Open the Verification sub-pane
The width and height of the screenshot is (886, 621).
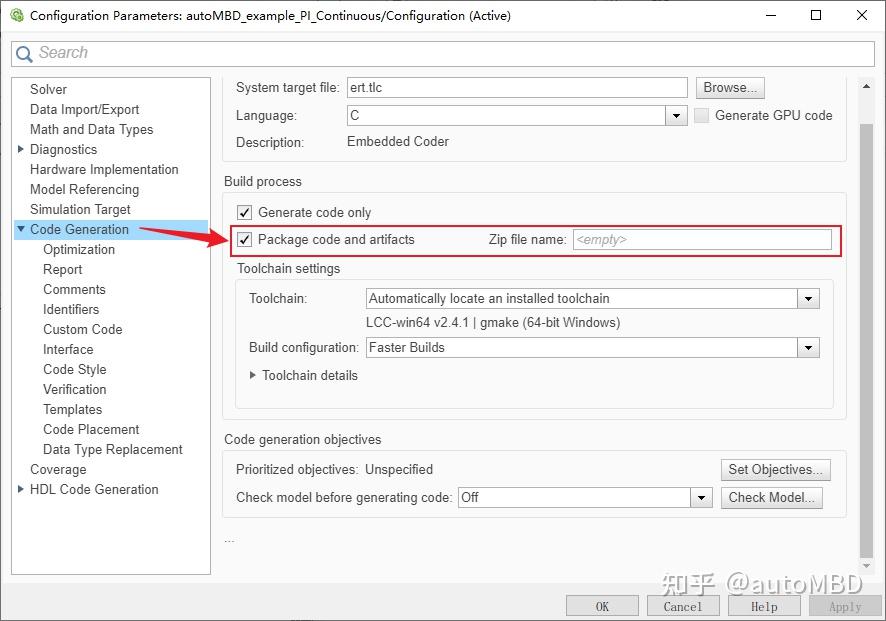click(x=75, y=389)
